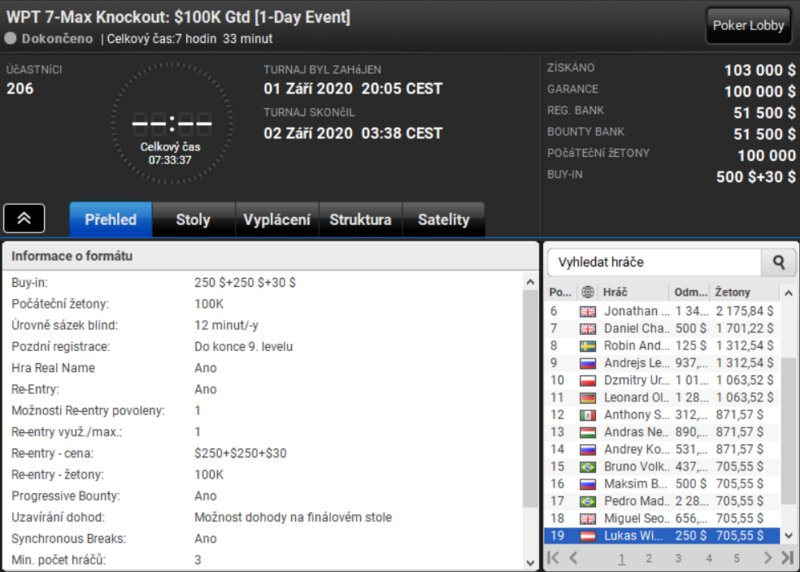800x572 pixels.
Task: Sort by the Po... position column header
Action: tap(561, 292)
